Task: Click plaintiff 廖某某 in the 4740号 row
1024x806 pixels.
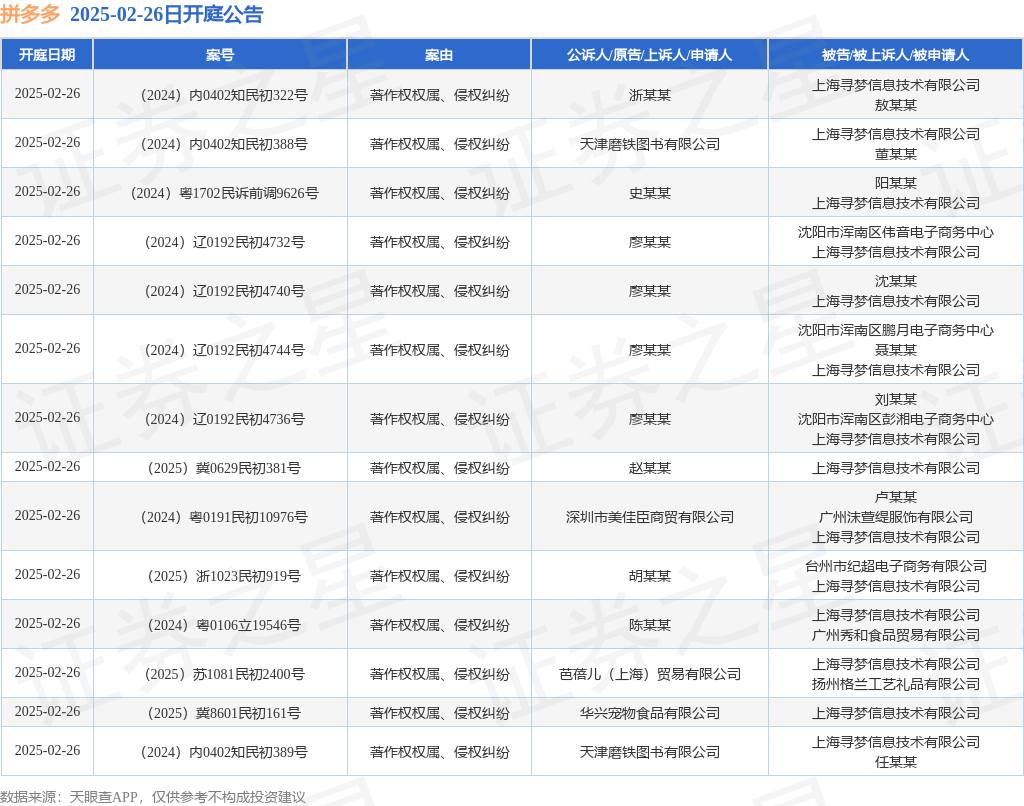Action: click(x=650, y=291)
